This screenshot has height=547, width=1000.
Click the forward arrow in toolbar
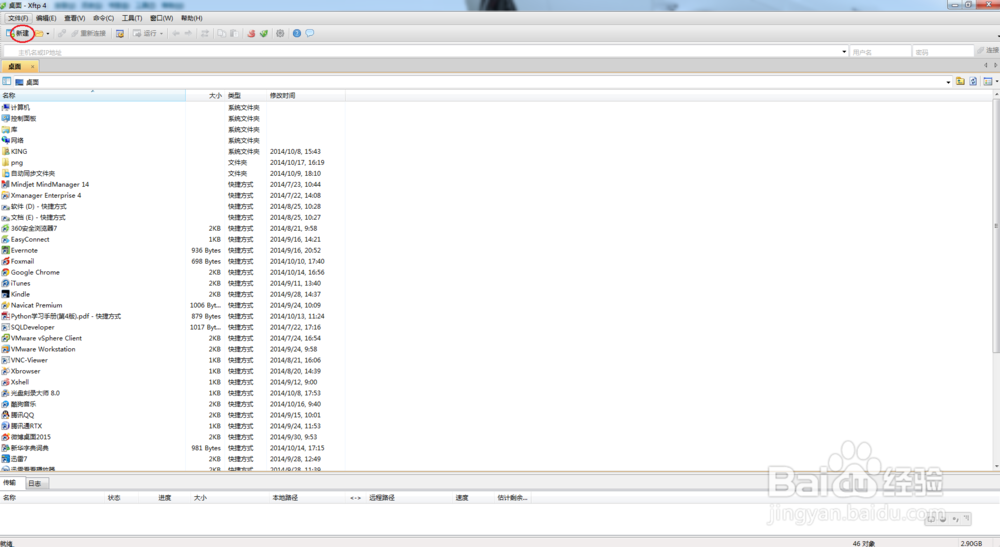(188, 33)
